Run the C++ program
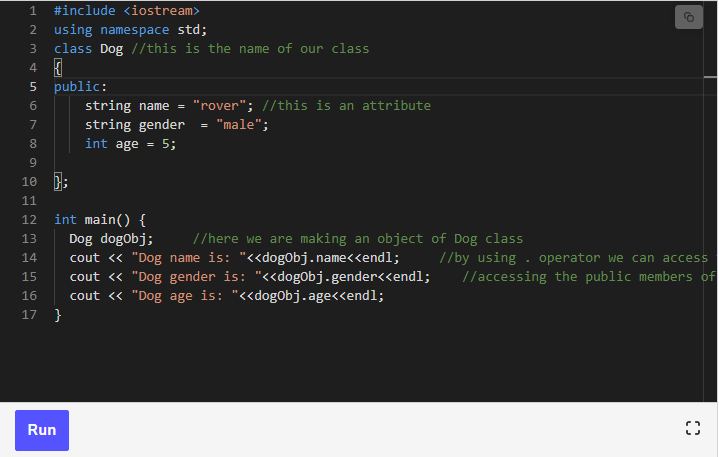Viewport: 719px width, 457px height. 42,430
